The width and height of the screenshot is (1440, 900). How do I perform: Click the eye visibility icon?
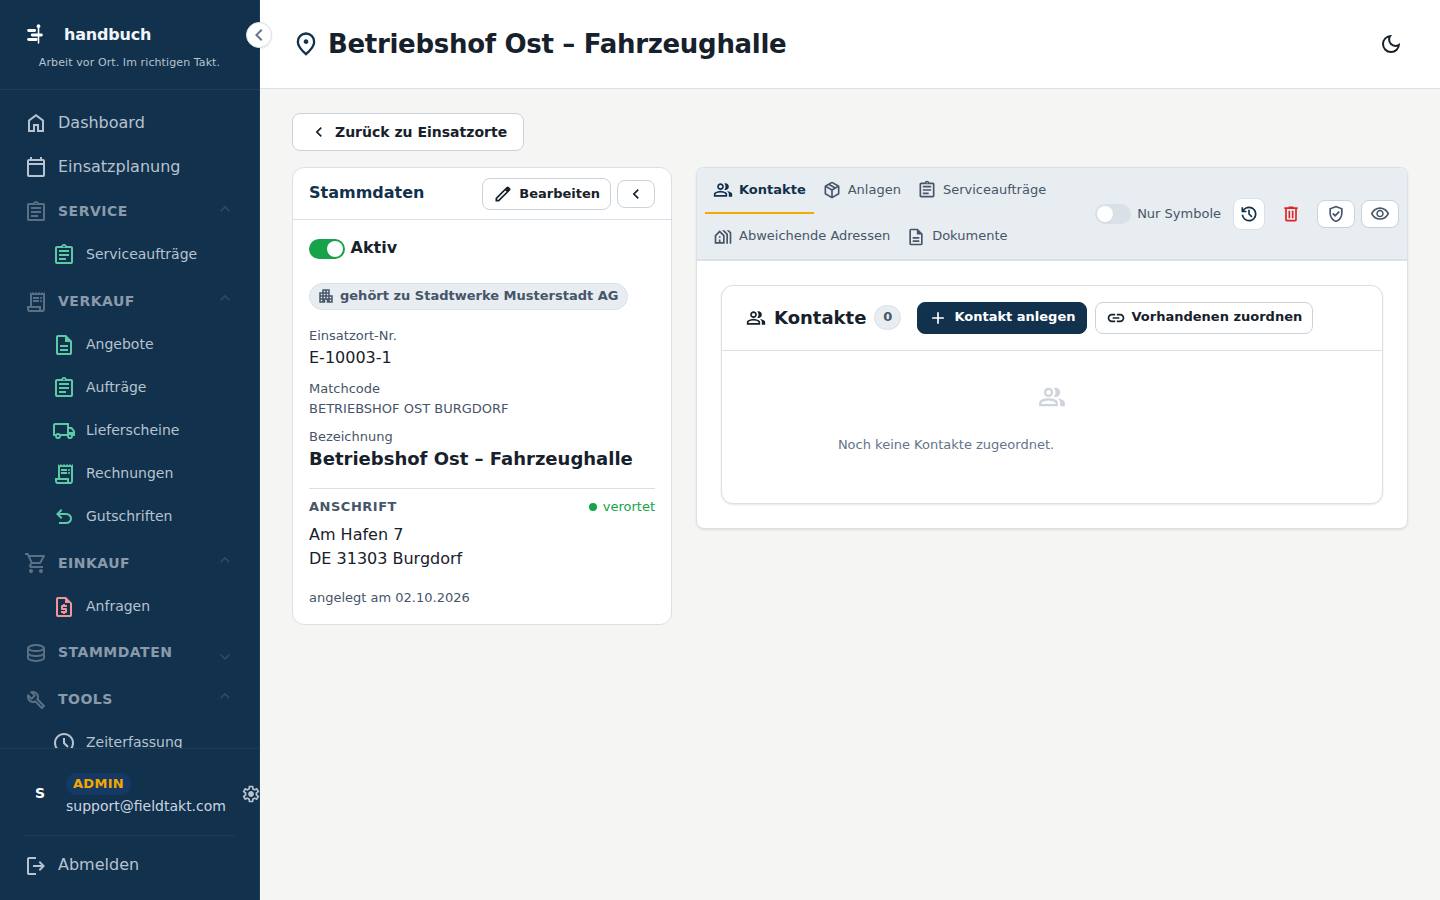[1380, 214]
